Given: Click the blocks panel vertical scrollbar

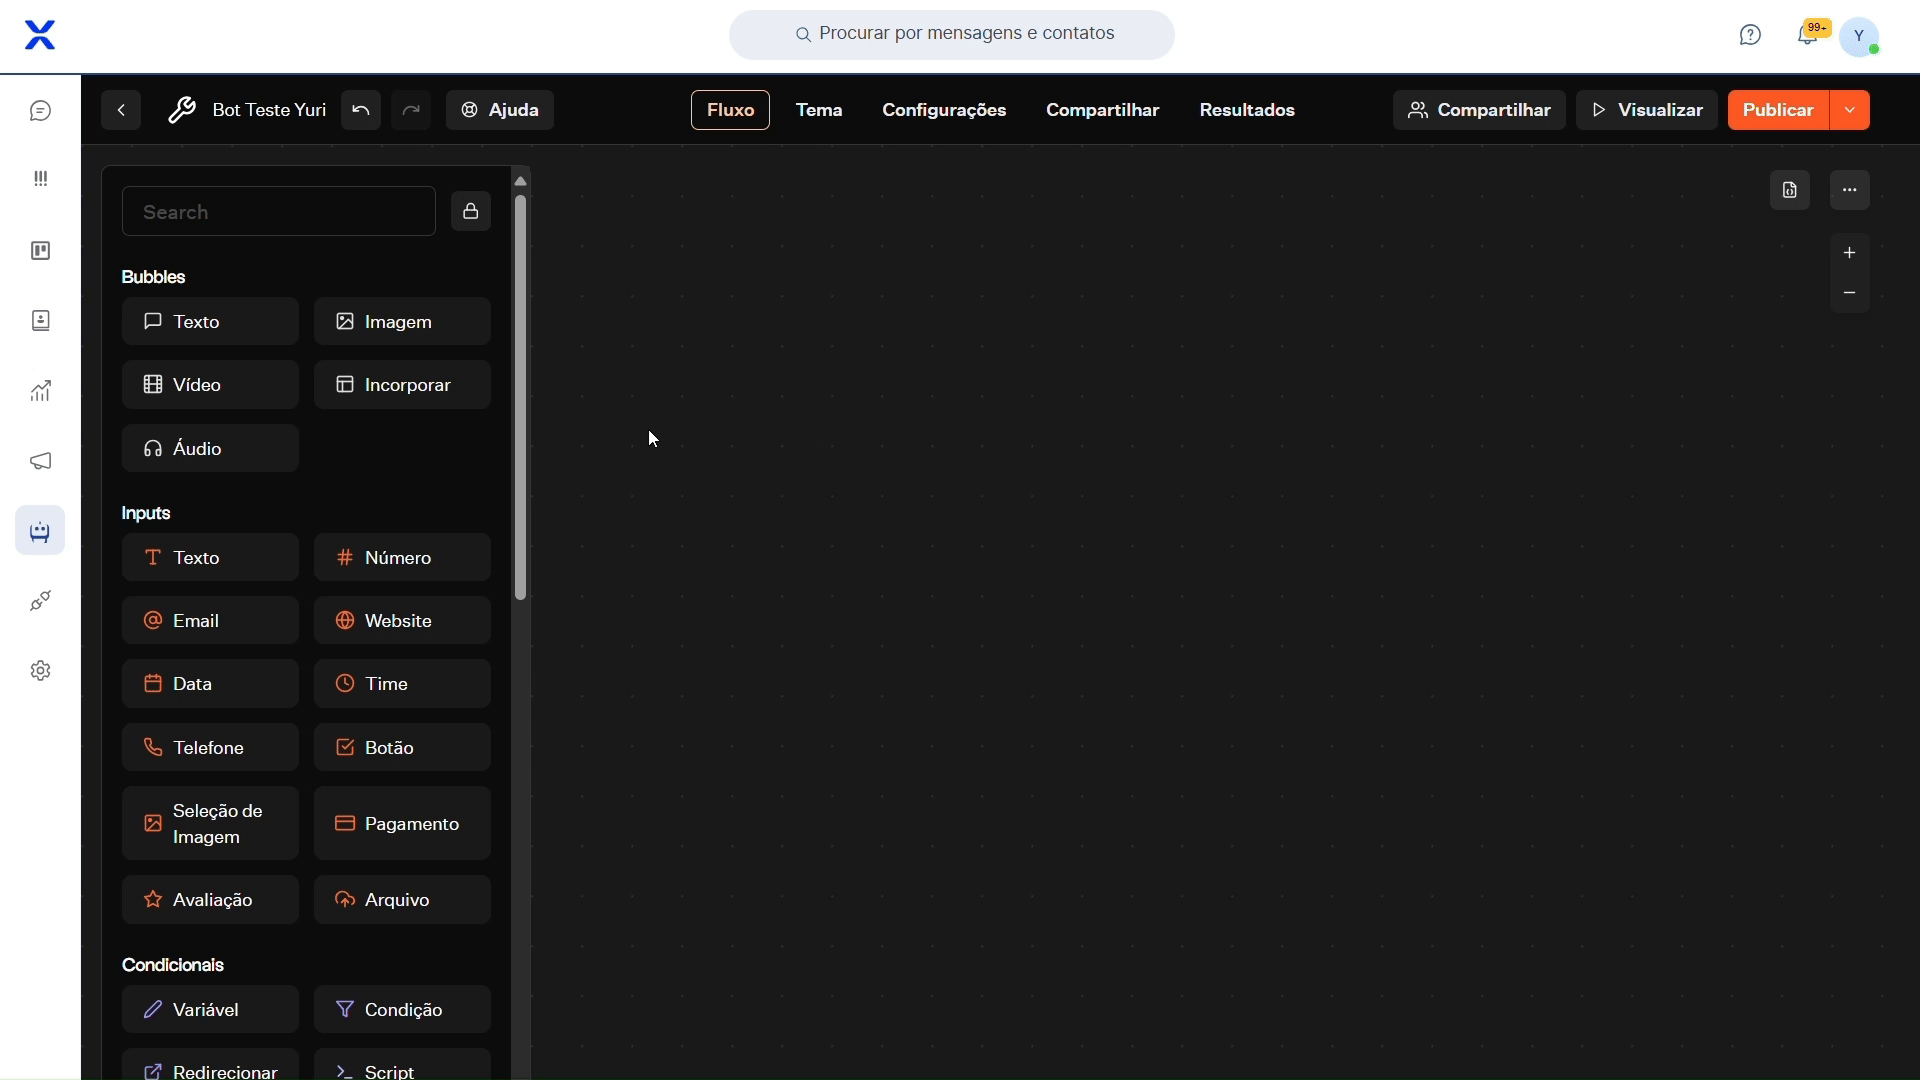Looking at the screenshot, I should click(520, 398).
